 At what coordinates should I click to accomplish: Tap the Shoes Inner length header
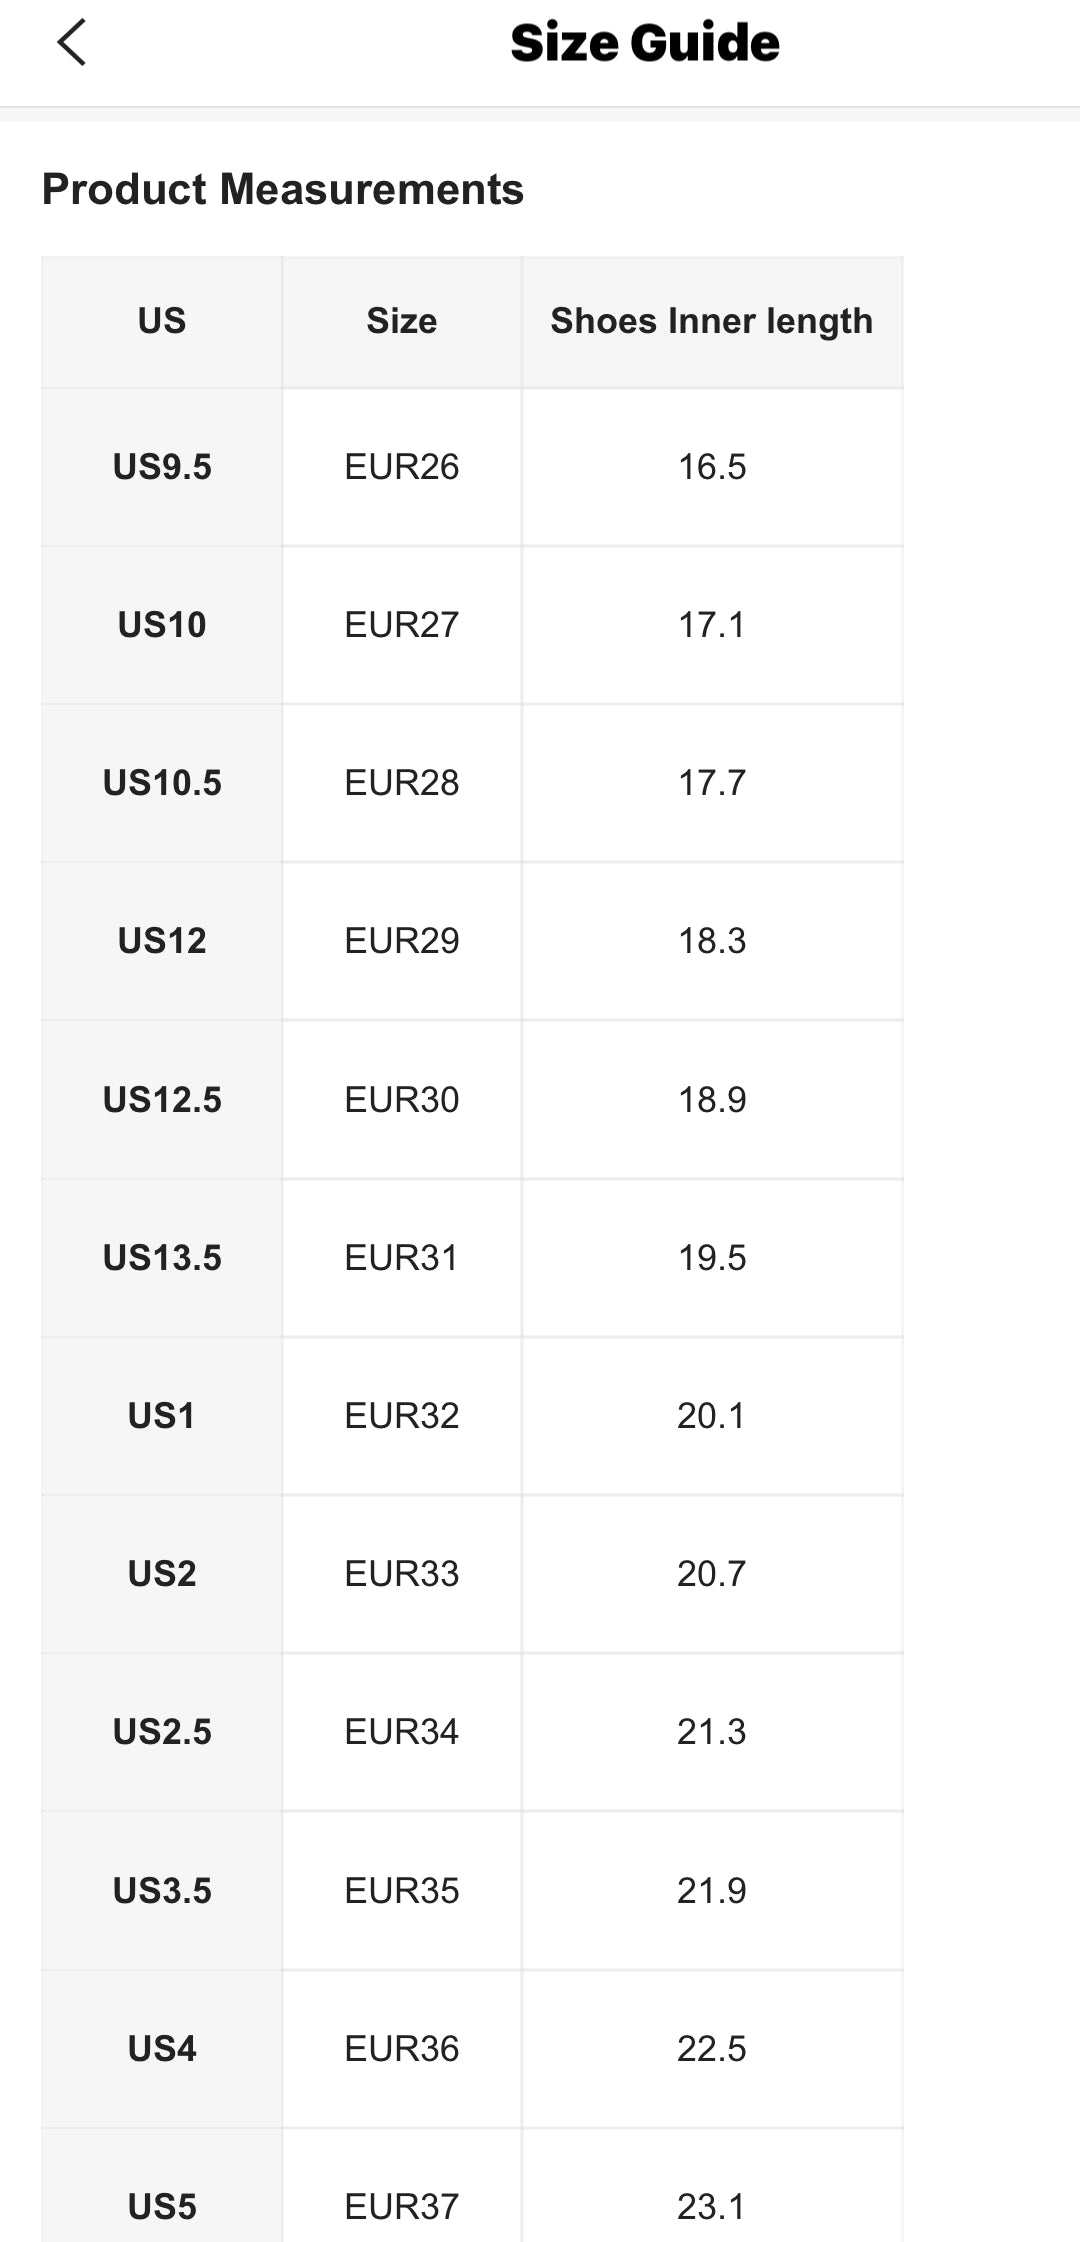pyautogui.click(x=712, y=321)
